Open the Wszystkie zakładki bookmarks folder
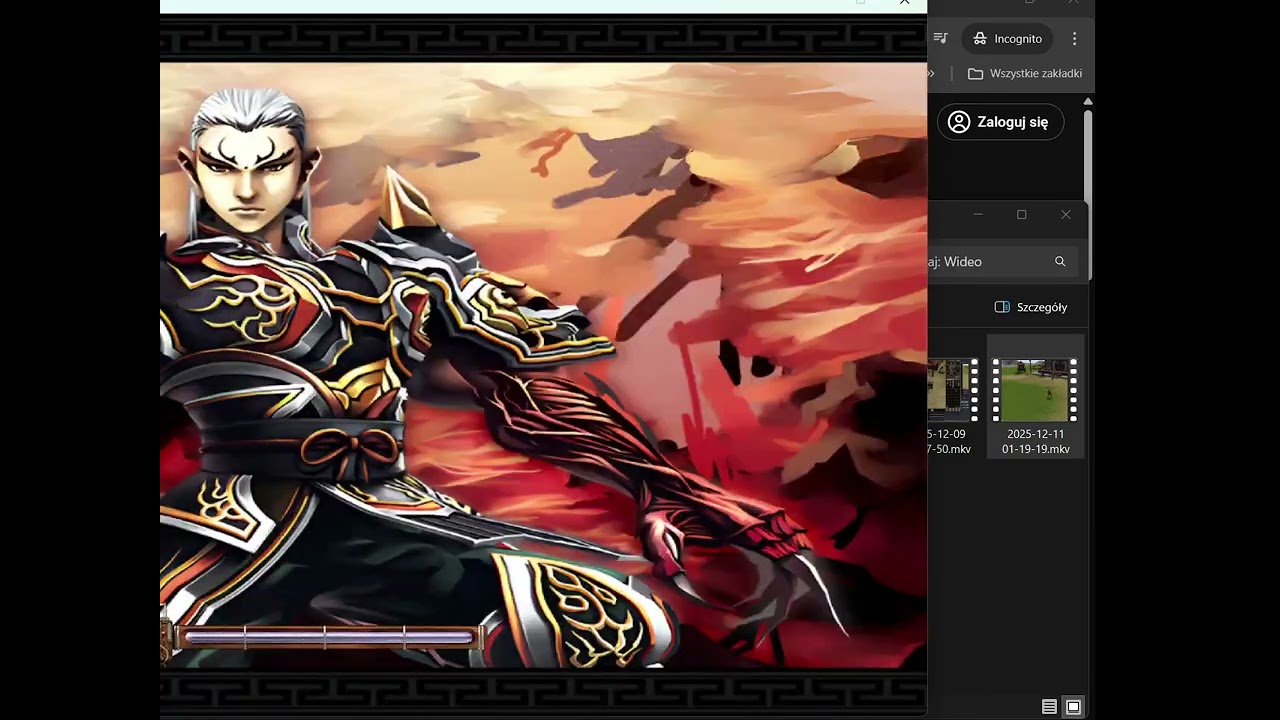 [1025, 73]
